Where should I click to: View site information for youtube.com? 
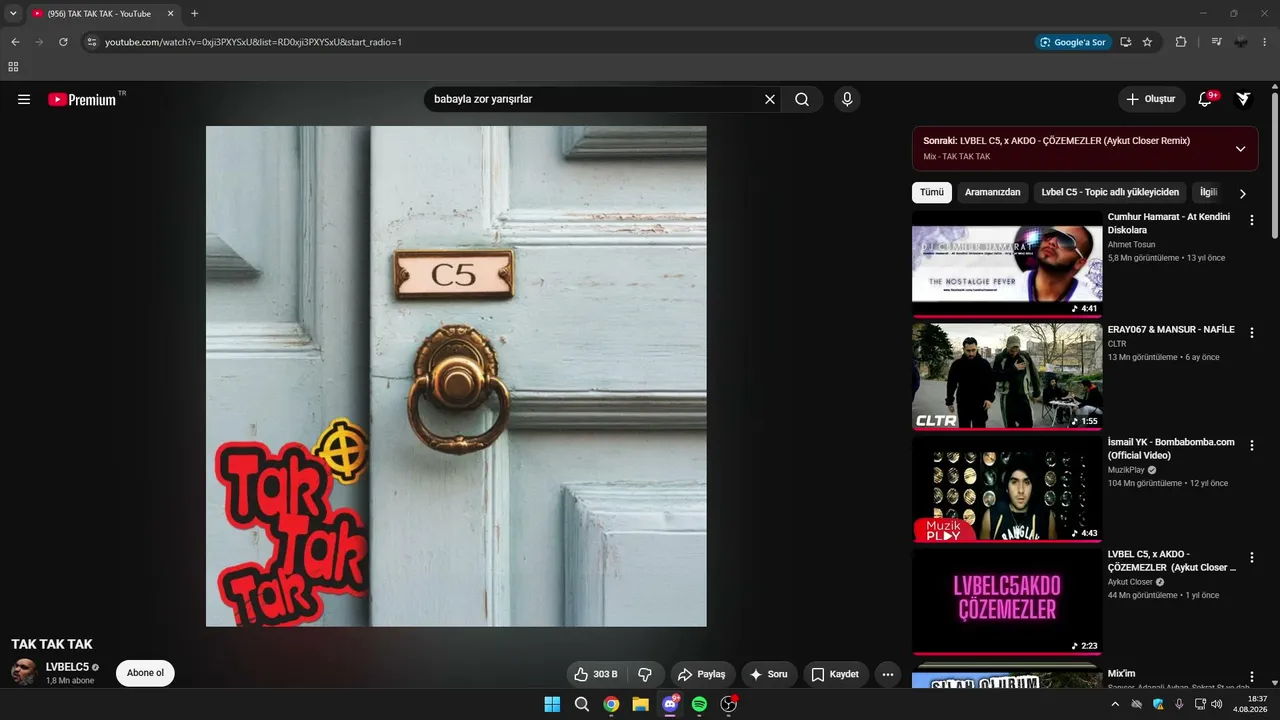(x=91, y=42)
